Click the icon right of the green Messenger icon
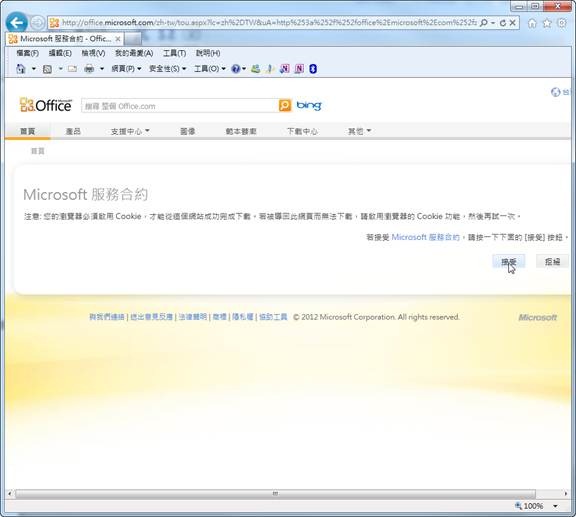 pos(270,69)
